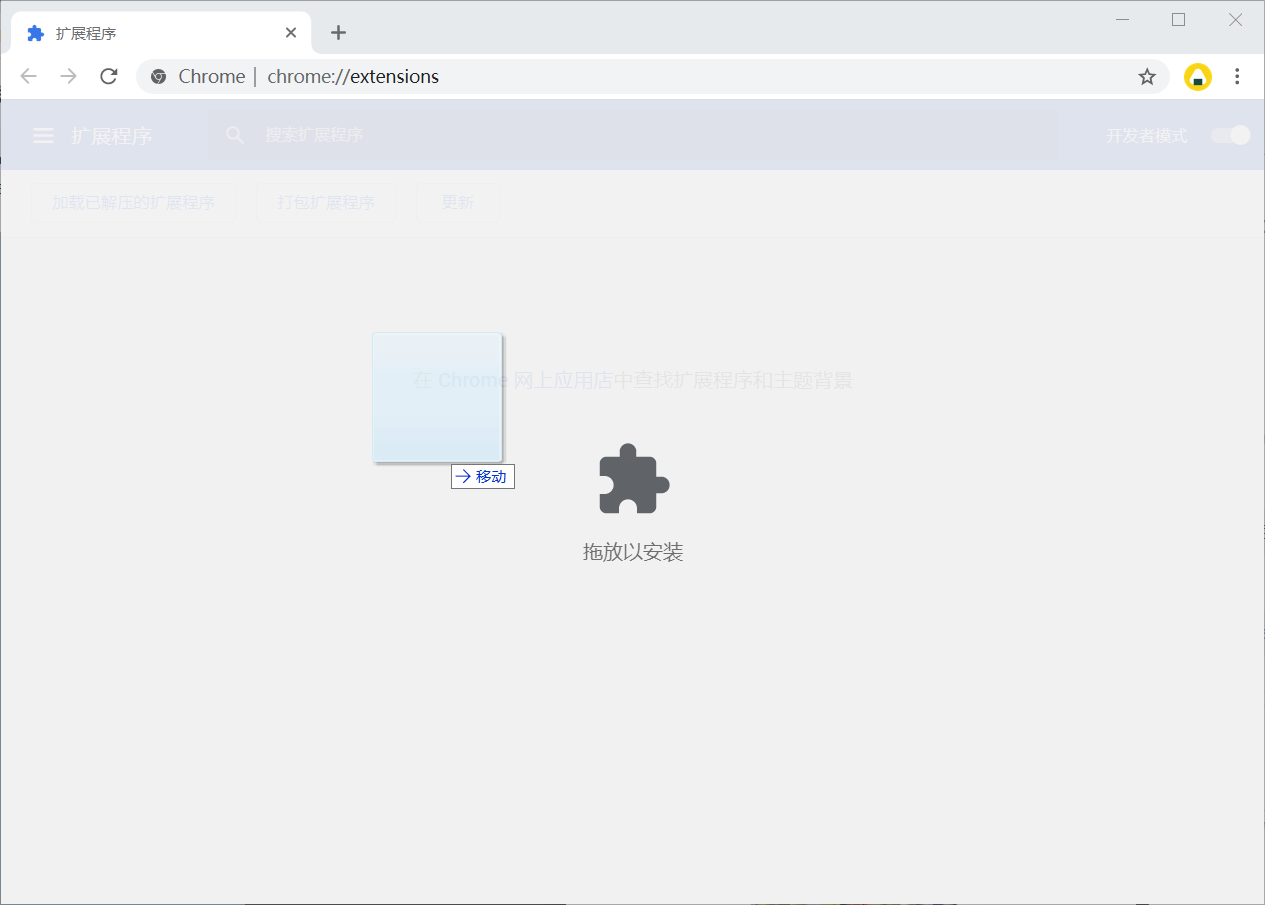Click the 扩展程序 page title in the header
This screenshot has height=905, width=1265.
[112, 136]
